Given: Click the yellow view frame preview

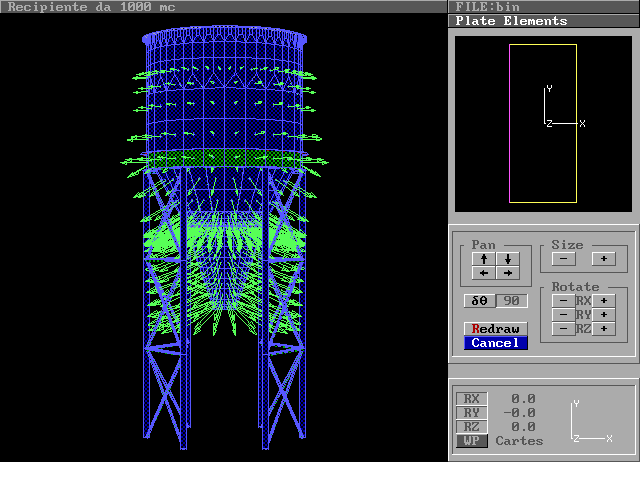Looking at the screenshot, I should [x=543, y=123].
